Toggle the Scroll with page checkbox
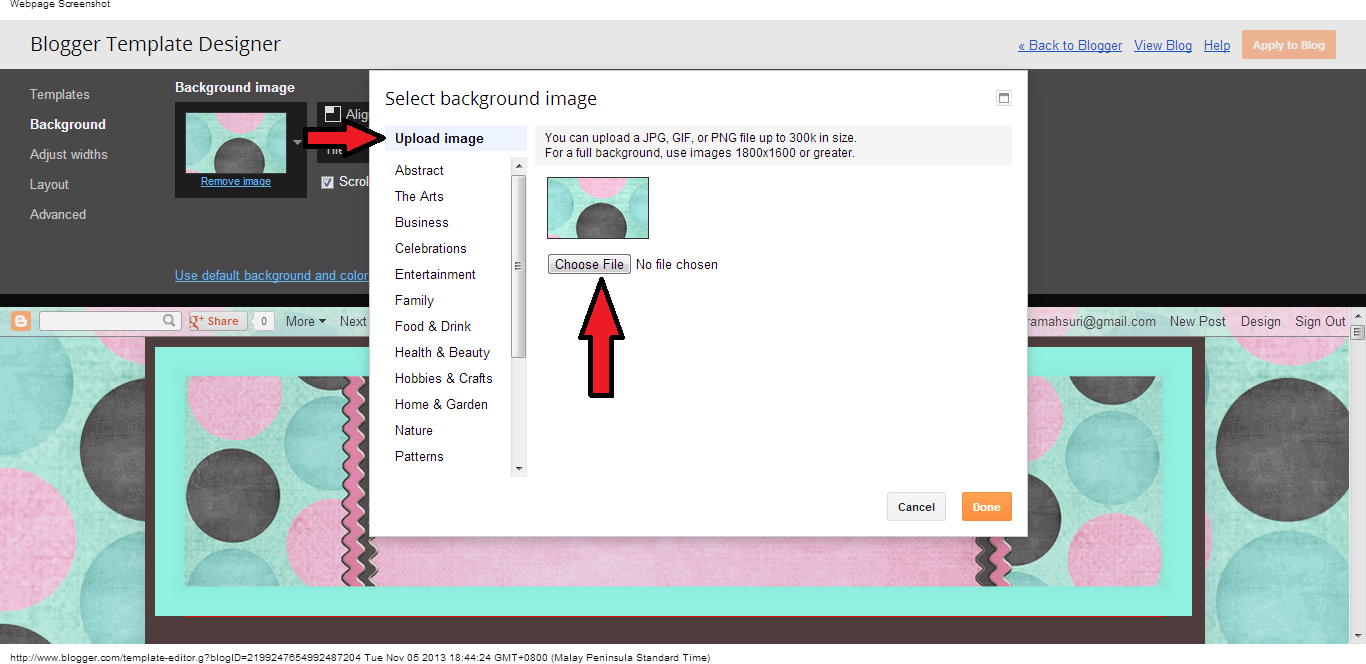This screenshot has height=664, width=1366. (327, 182)
